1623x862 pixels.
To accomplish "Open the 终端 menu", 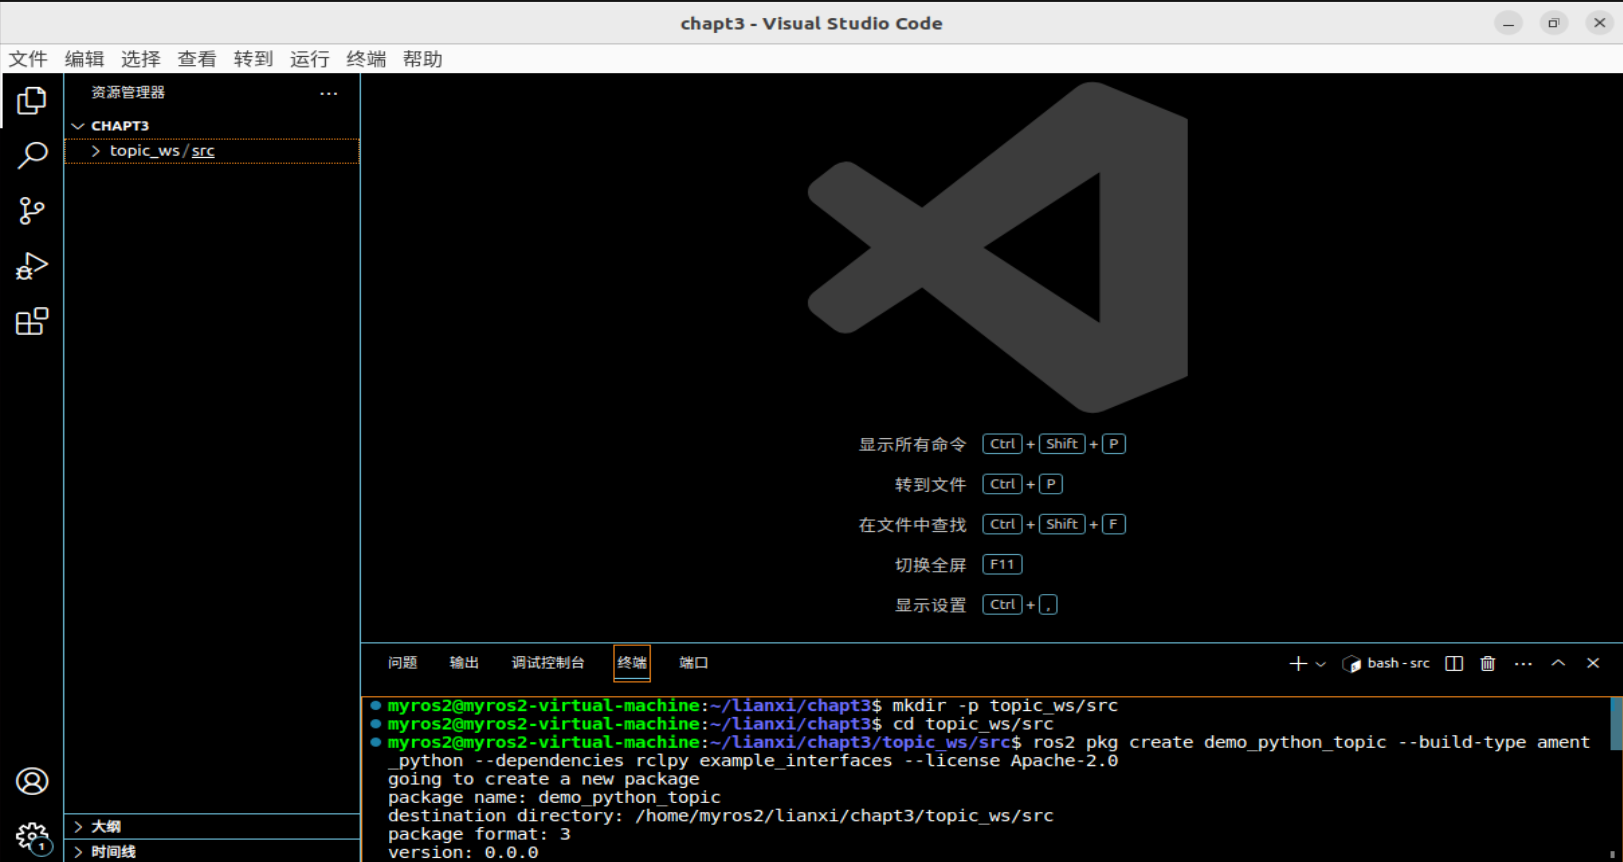I will pos(366,59).
